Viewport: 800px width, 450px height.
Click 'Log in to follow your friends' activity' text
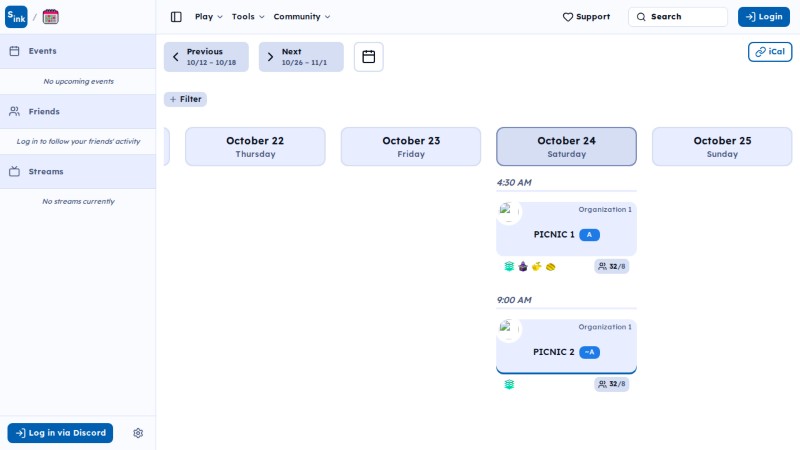79,141
